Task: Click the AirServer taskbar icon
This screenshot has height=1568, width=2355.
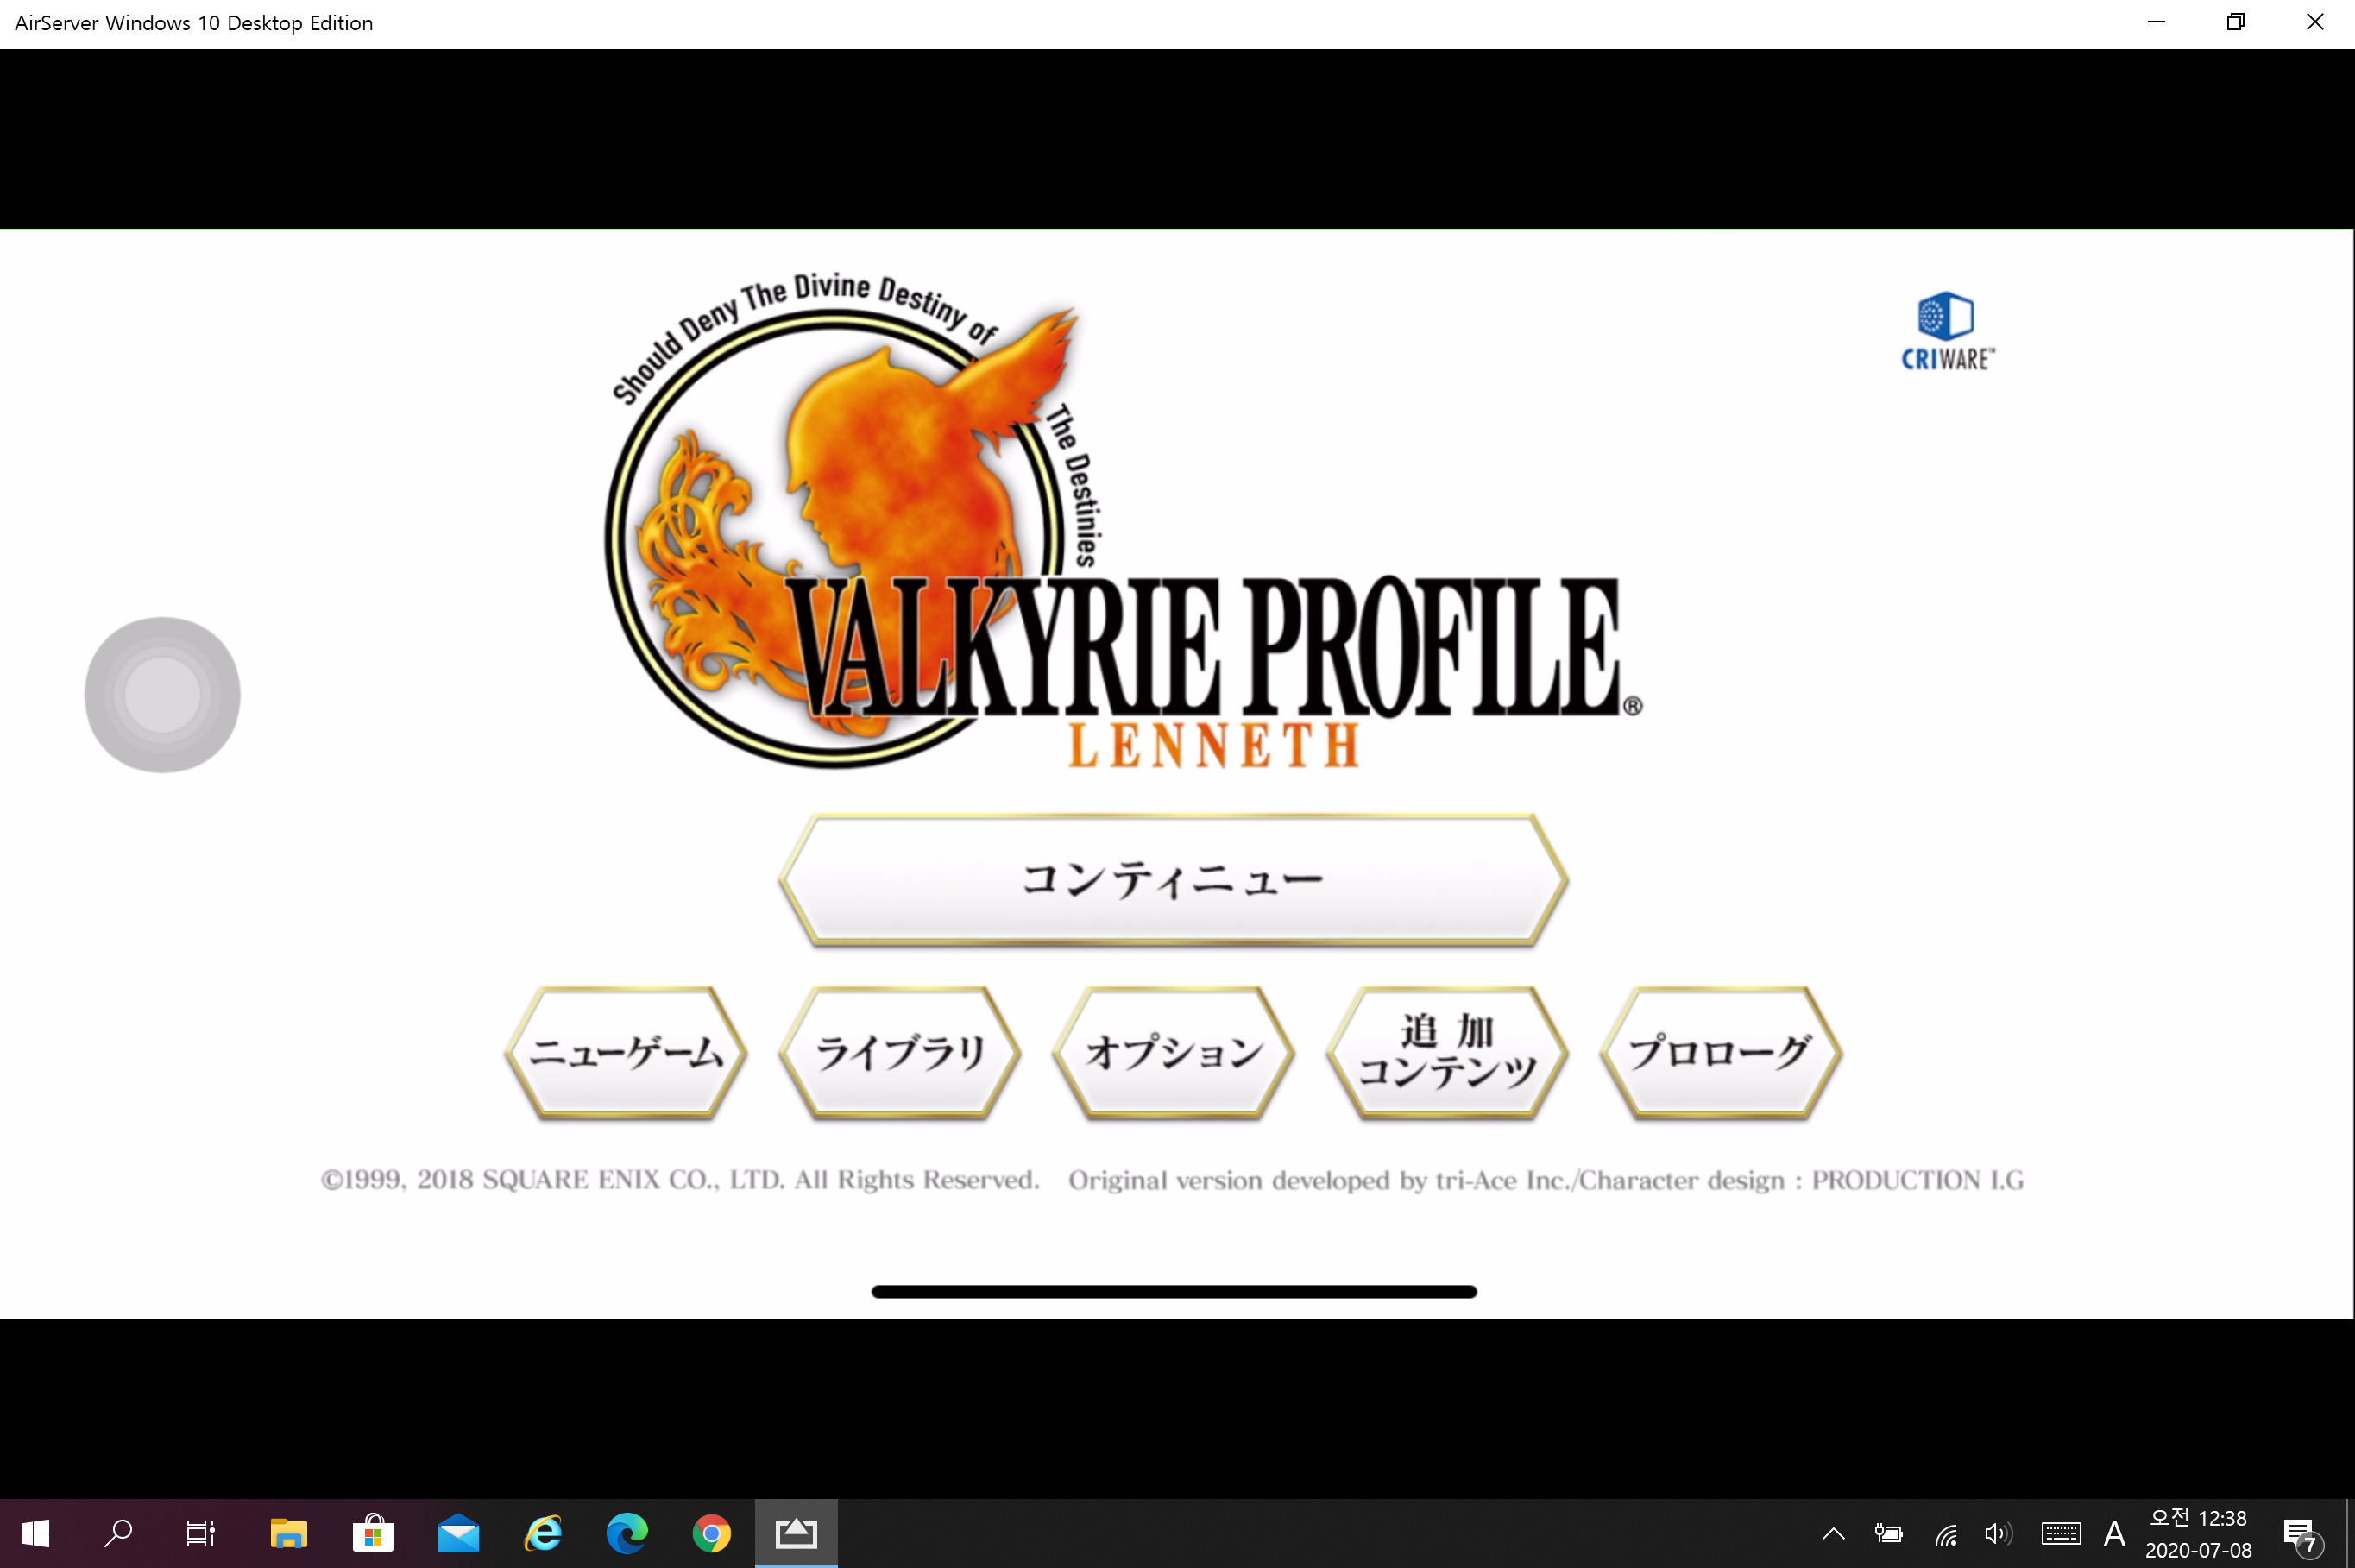Action: tap(796, 1533)
